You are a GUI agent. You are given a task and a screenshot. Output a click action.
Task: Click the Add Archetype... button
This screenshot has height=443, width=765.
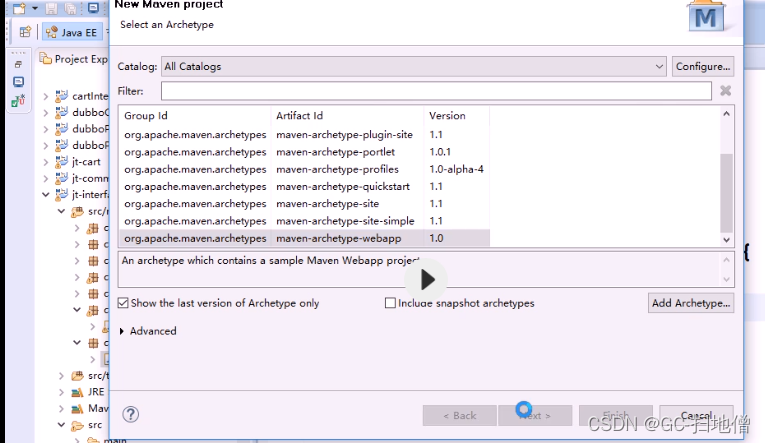tap(691, 303)
